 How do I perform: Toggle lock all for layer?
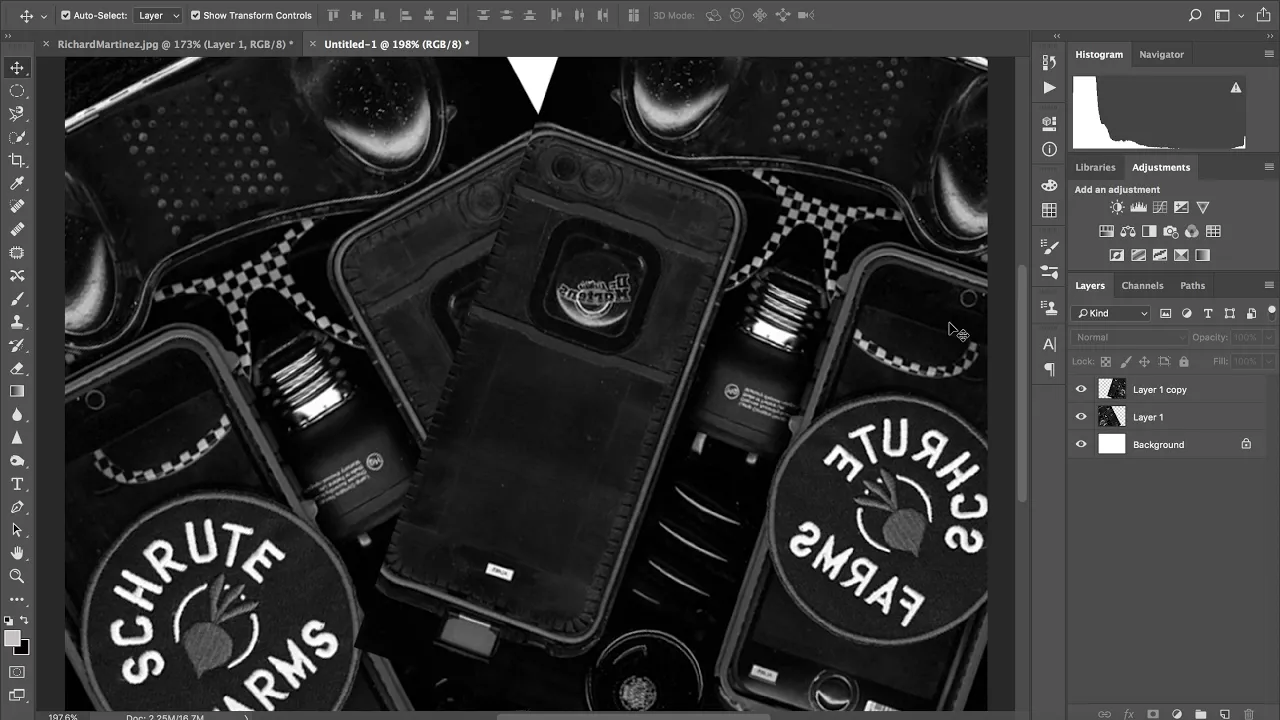pyautogui.click(x=1184, y=362)
